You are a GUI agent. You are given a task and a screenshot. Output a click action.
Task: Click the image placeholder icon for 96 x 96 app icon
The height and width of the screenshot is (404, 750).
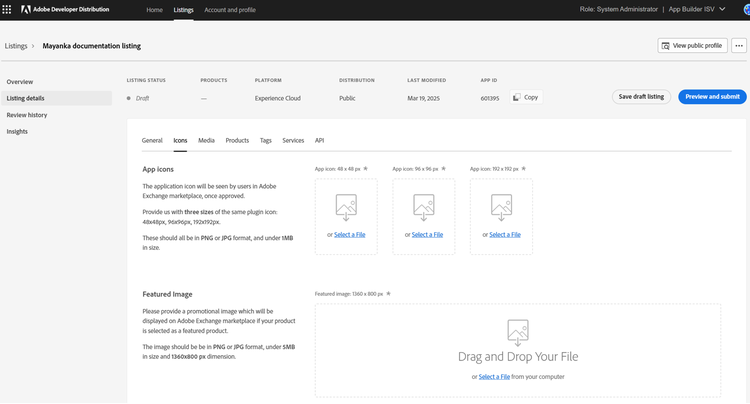(424, 207)
